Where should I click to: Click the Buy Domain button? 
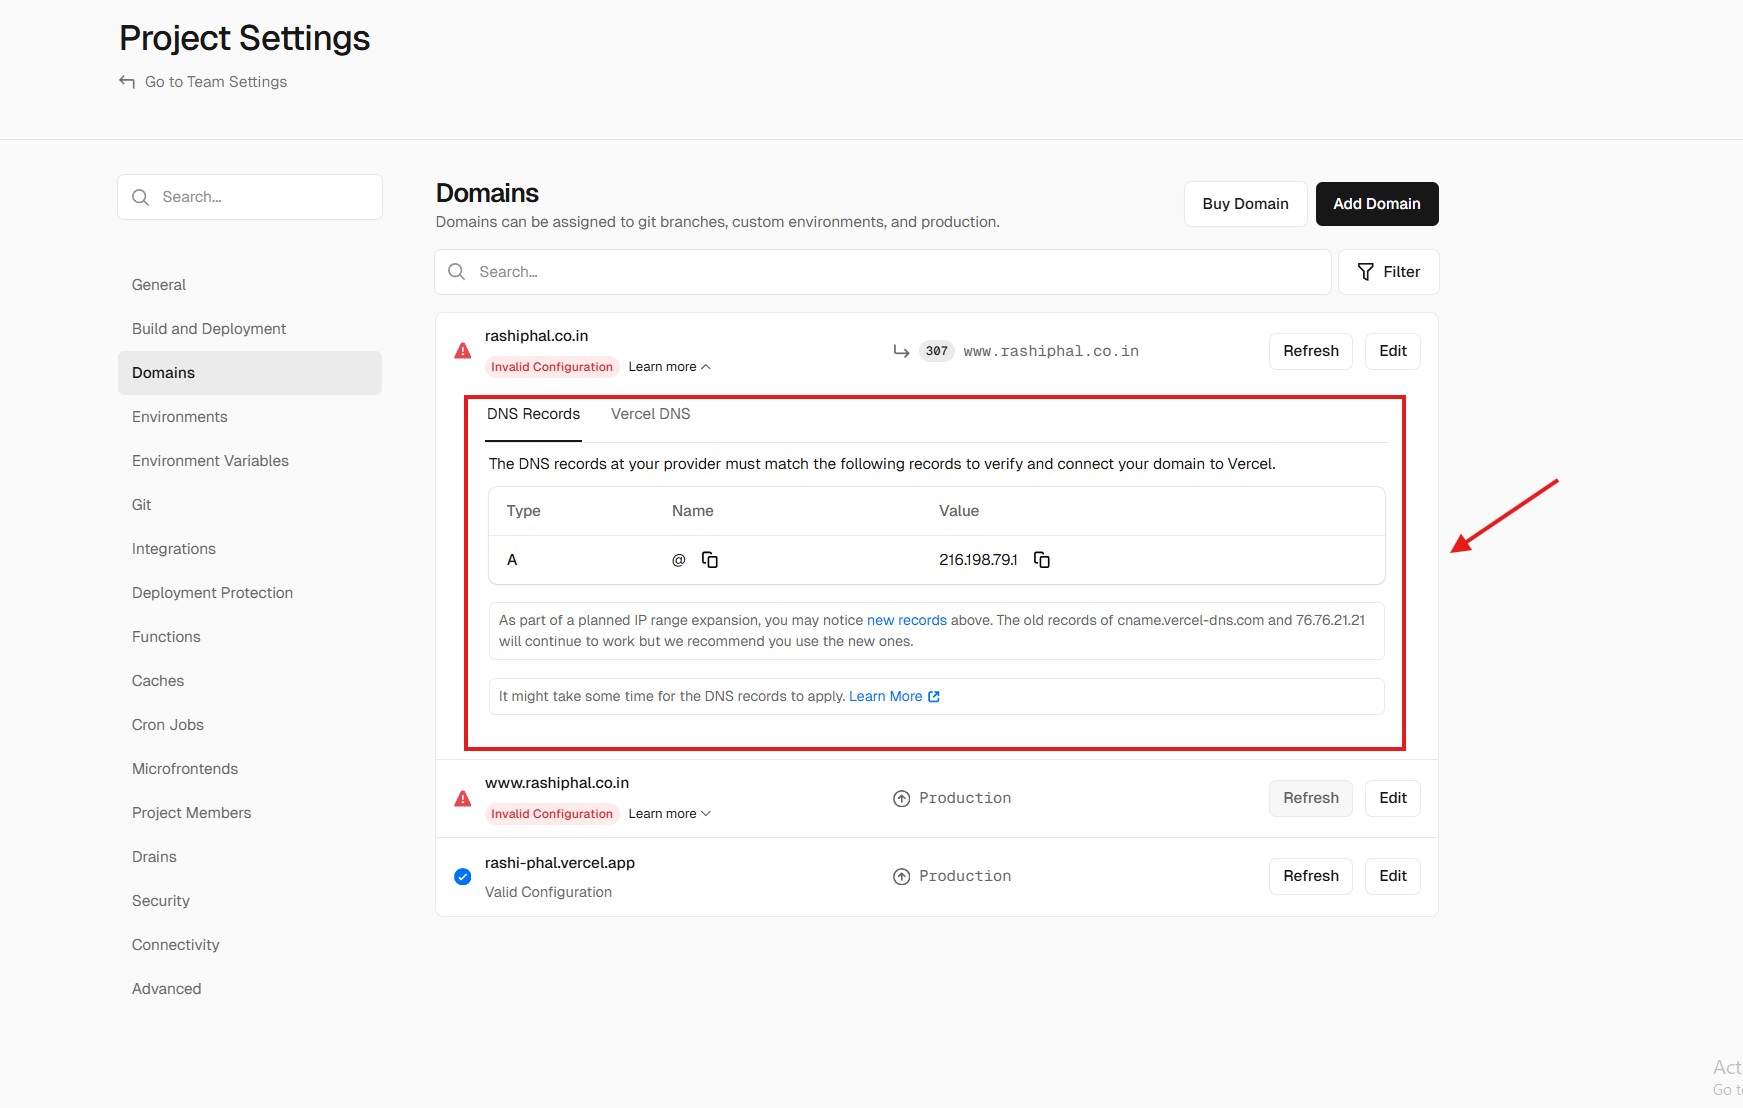1245,204
